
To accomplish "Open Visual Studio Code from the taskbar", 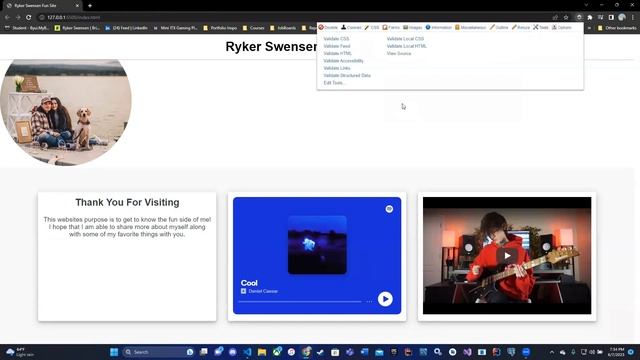I will click(247, 352).
